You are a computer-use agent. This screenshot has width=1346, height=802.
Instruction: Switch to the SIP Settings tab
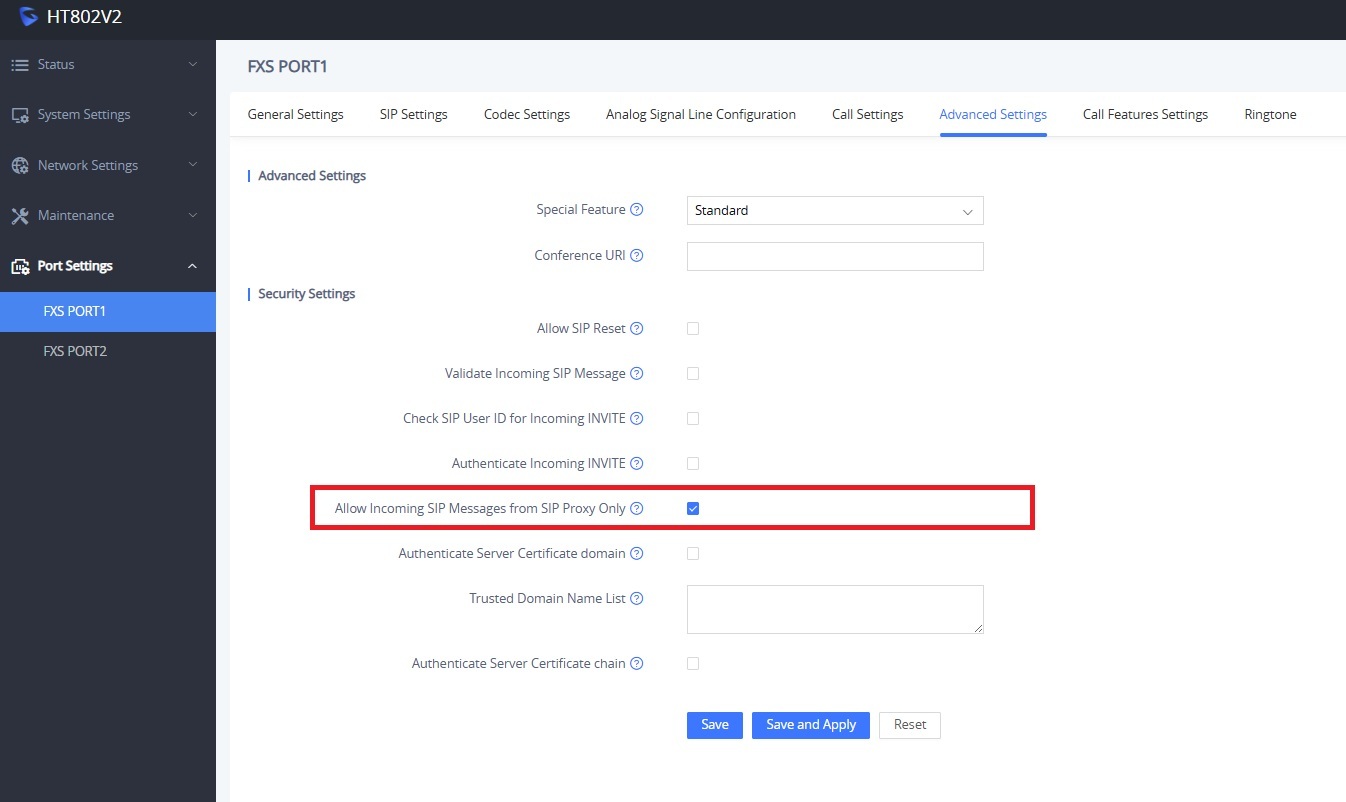pos(413,115)
